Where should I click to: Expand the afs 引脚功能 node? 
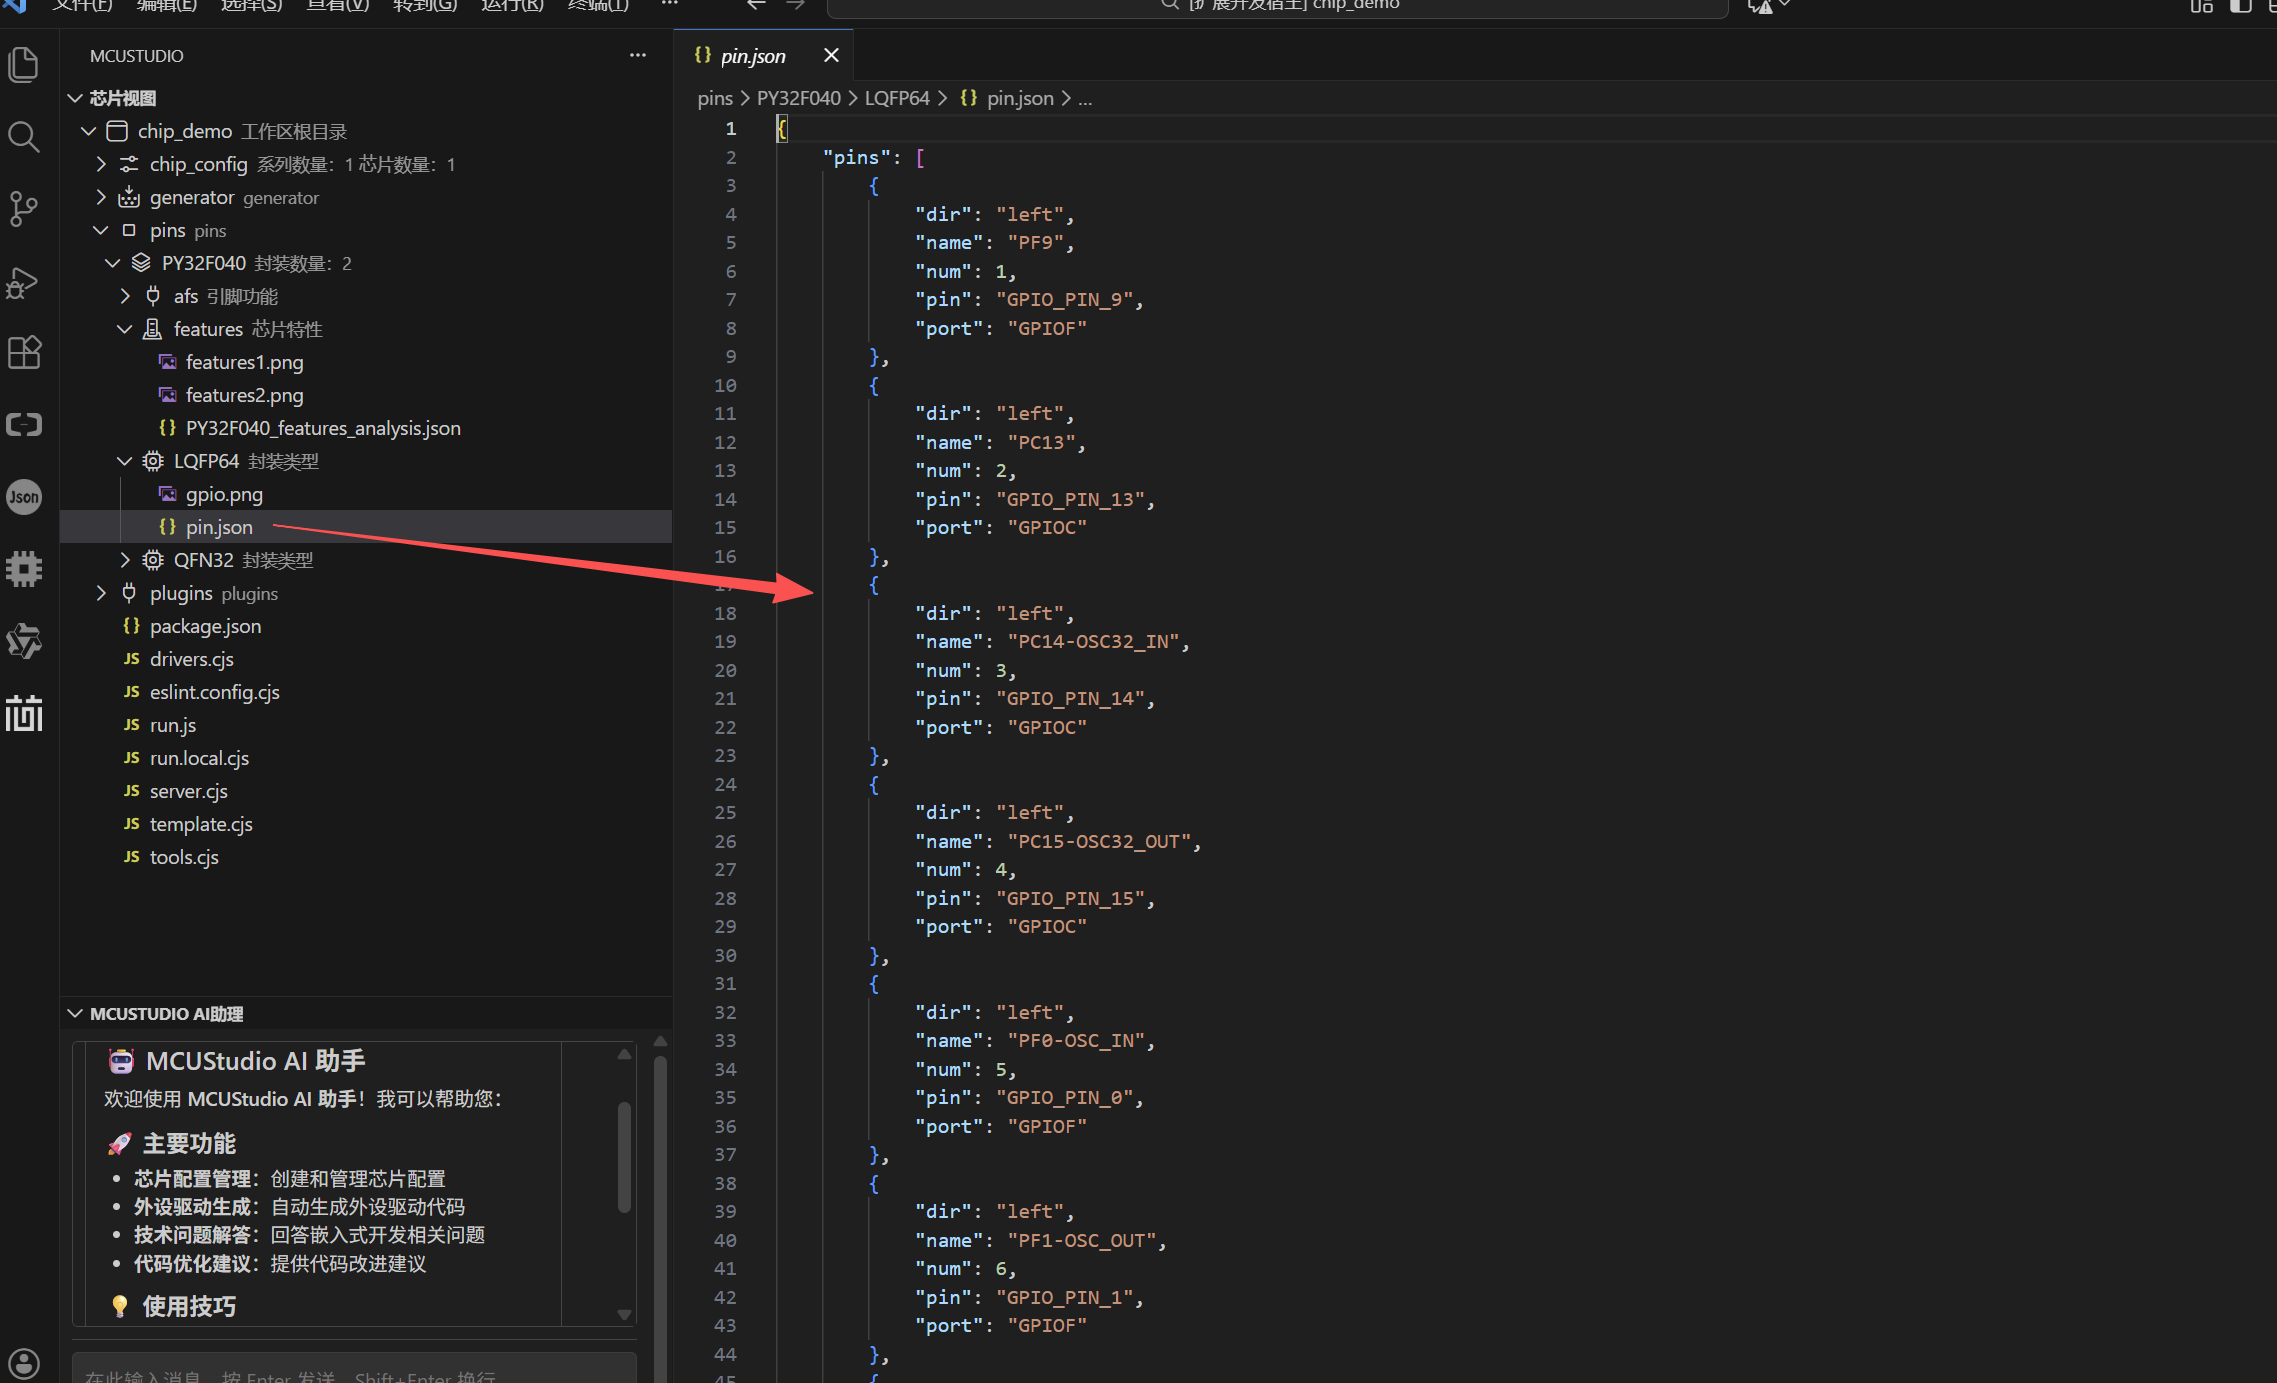[124, 295]
